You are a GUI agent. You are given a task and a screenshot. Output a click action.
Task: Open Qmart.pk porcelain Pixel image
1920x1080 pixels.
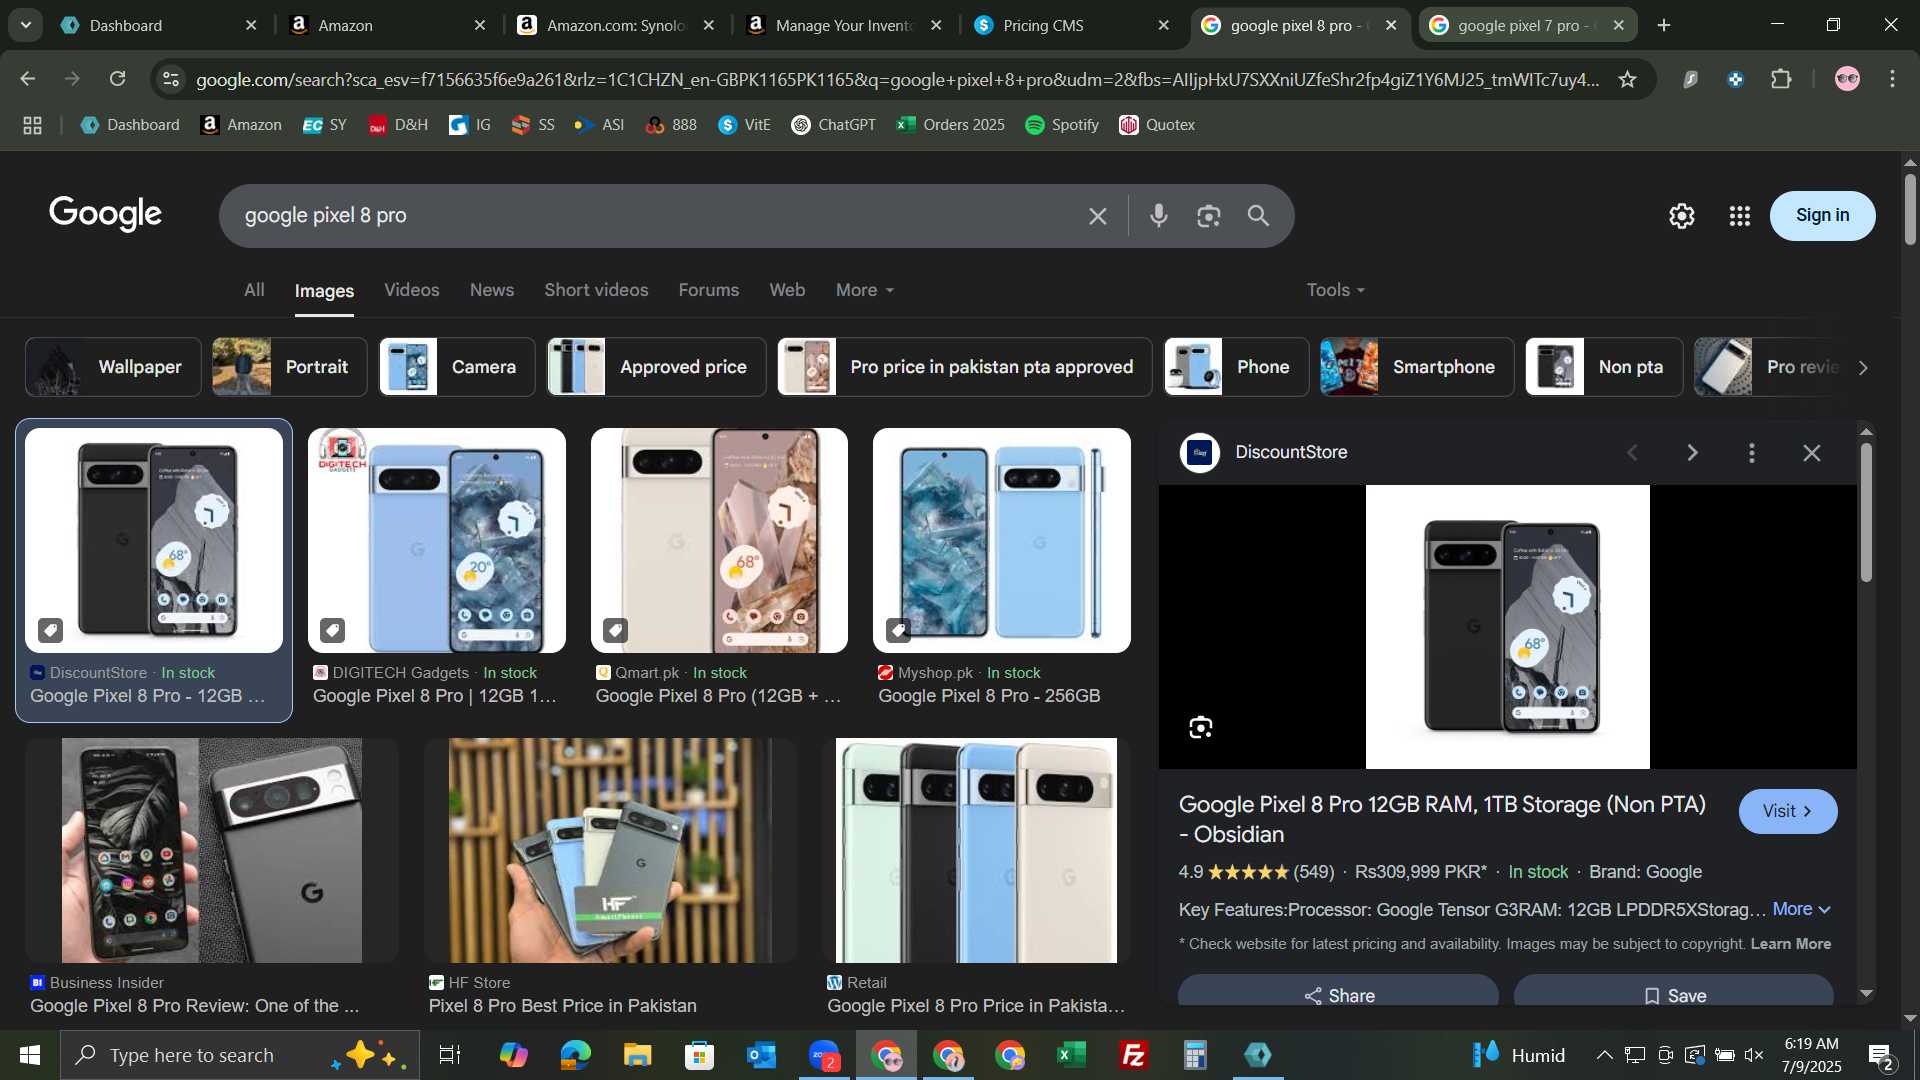point(719,541)
